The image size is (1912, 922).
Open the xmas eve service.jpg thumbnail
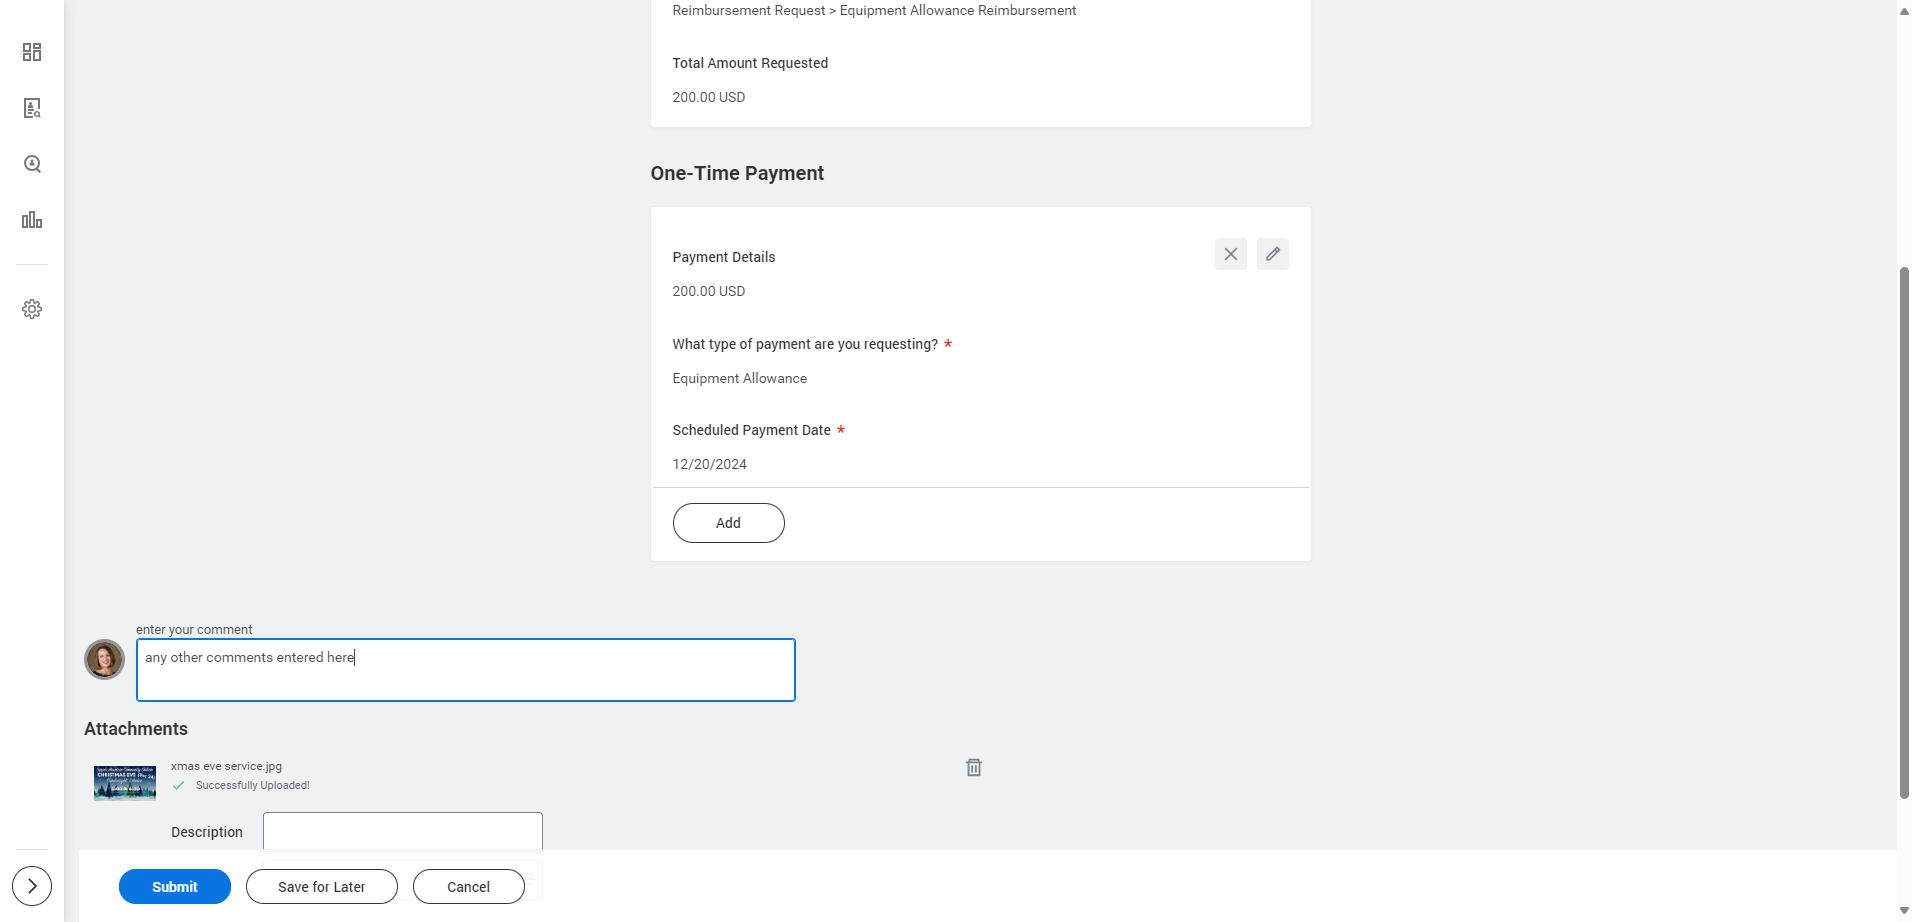click(125, 783)
